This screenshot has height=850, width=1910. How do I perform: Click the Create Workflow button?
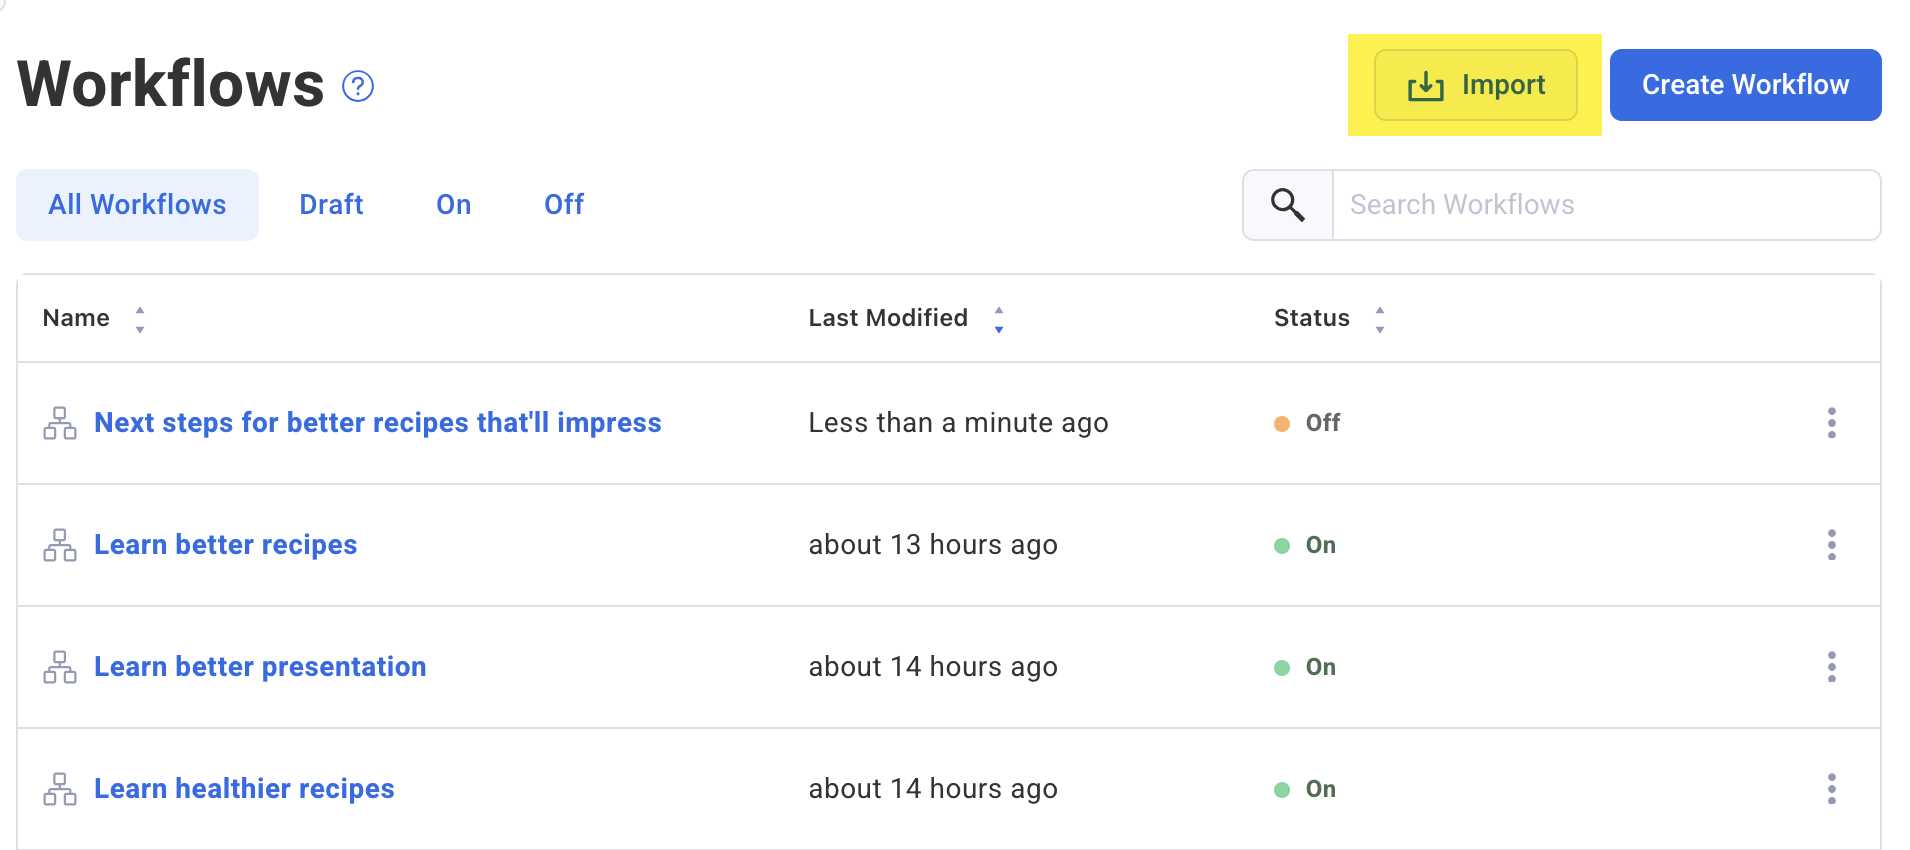pos(1746,85)
